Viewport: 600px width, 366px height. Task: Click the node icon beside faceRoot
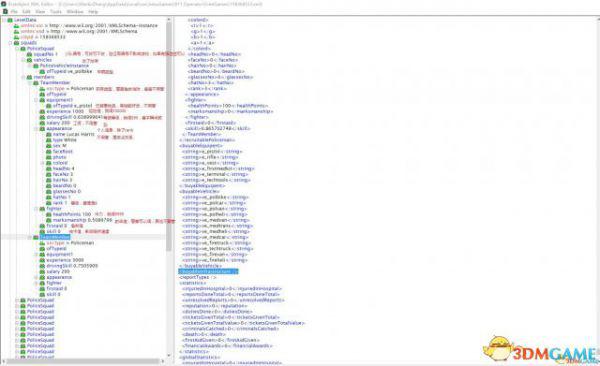coord(49,152)
